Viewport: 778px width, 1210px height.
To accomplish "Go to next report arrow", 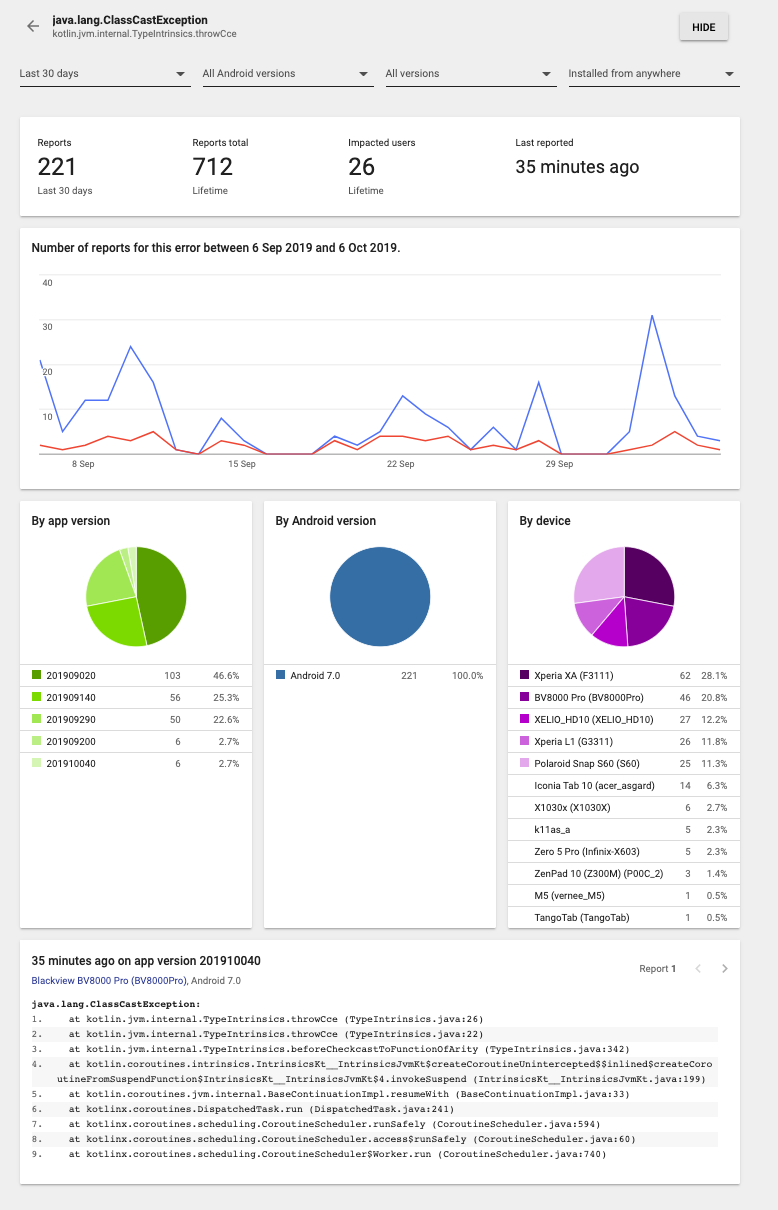I will point(725,968).
